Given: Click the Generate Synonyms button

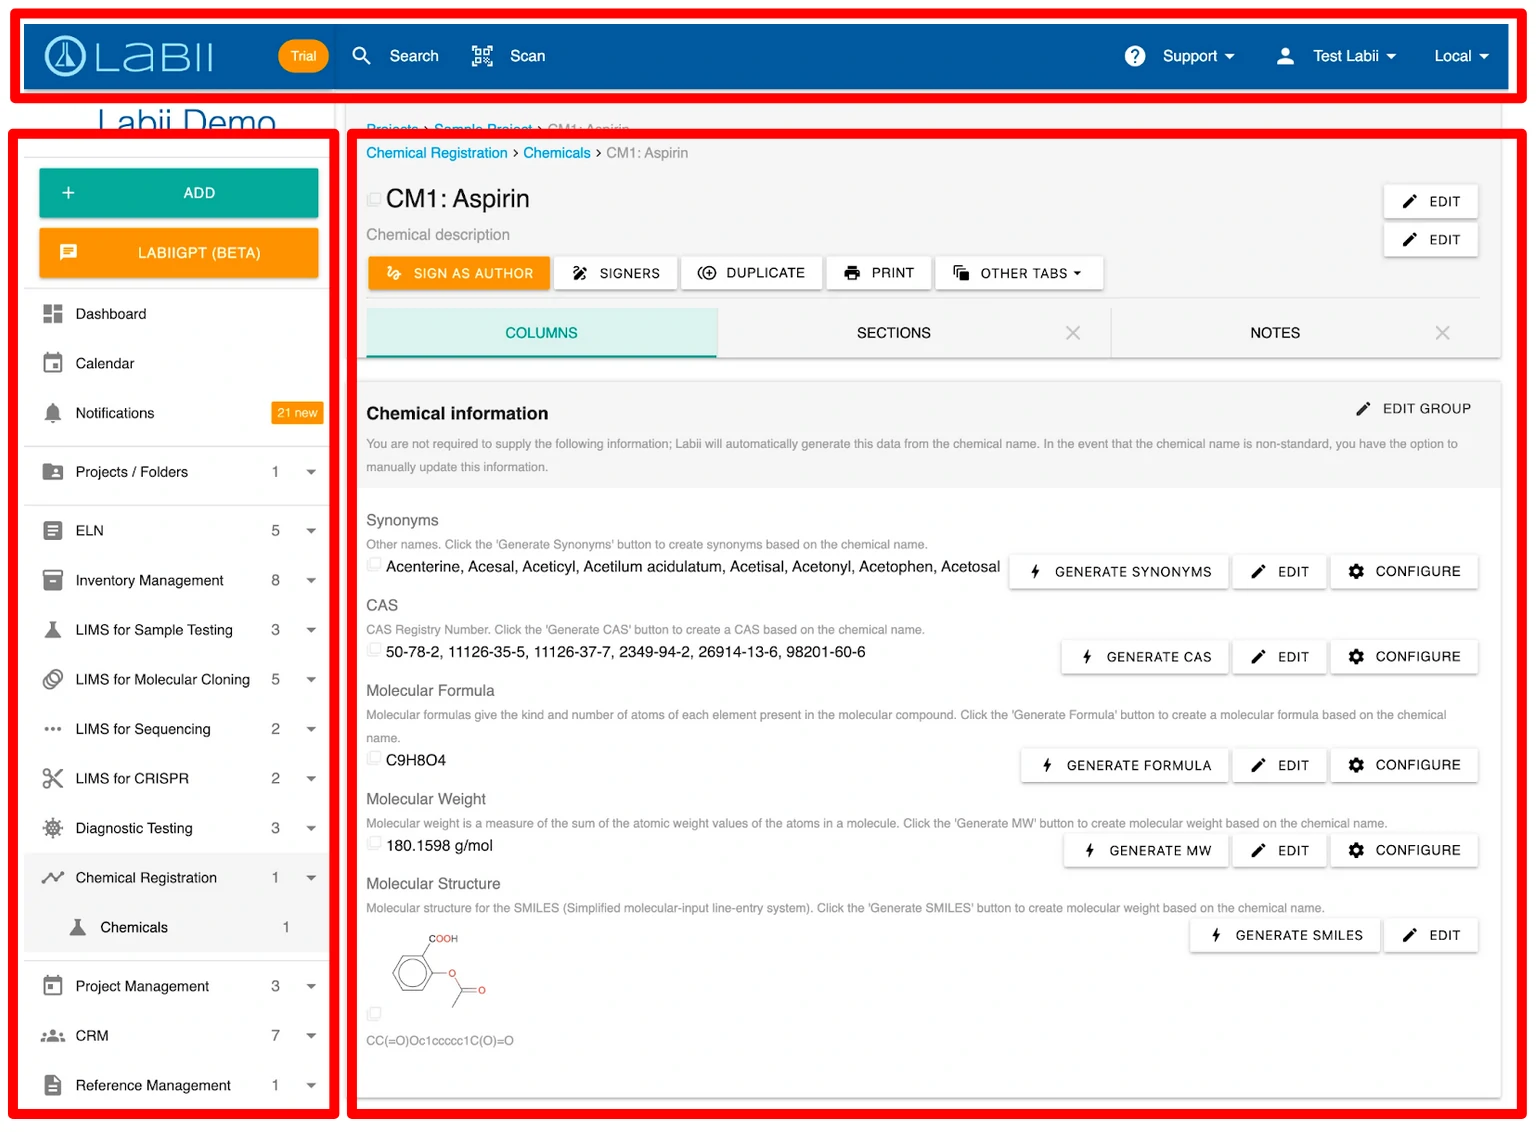Looking at the screenshot, I should [x=1119, y=572].
